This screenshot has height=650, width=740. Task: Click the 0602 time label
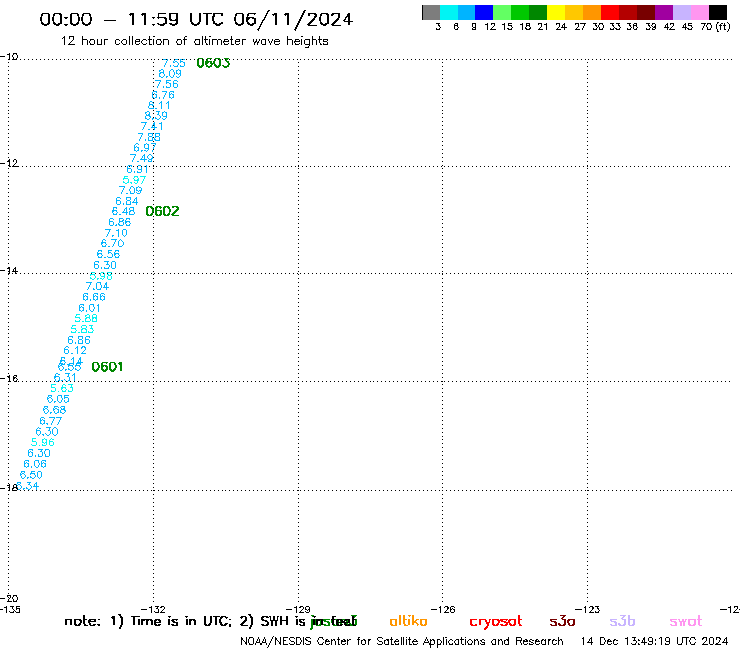point(162,211)
